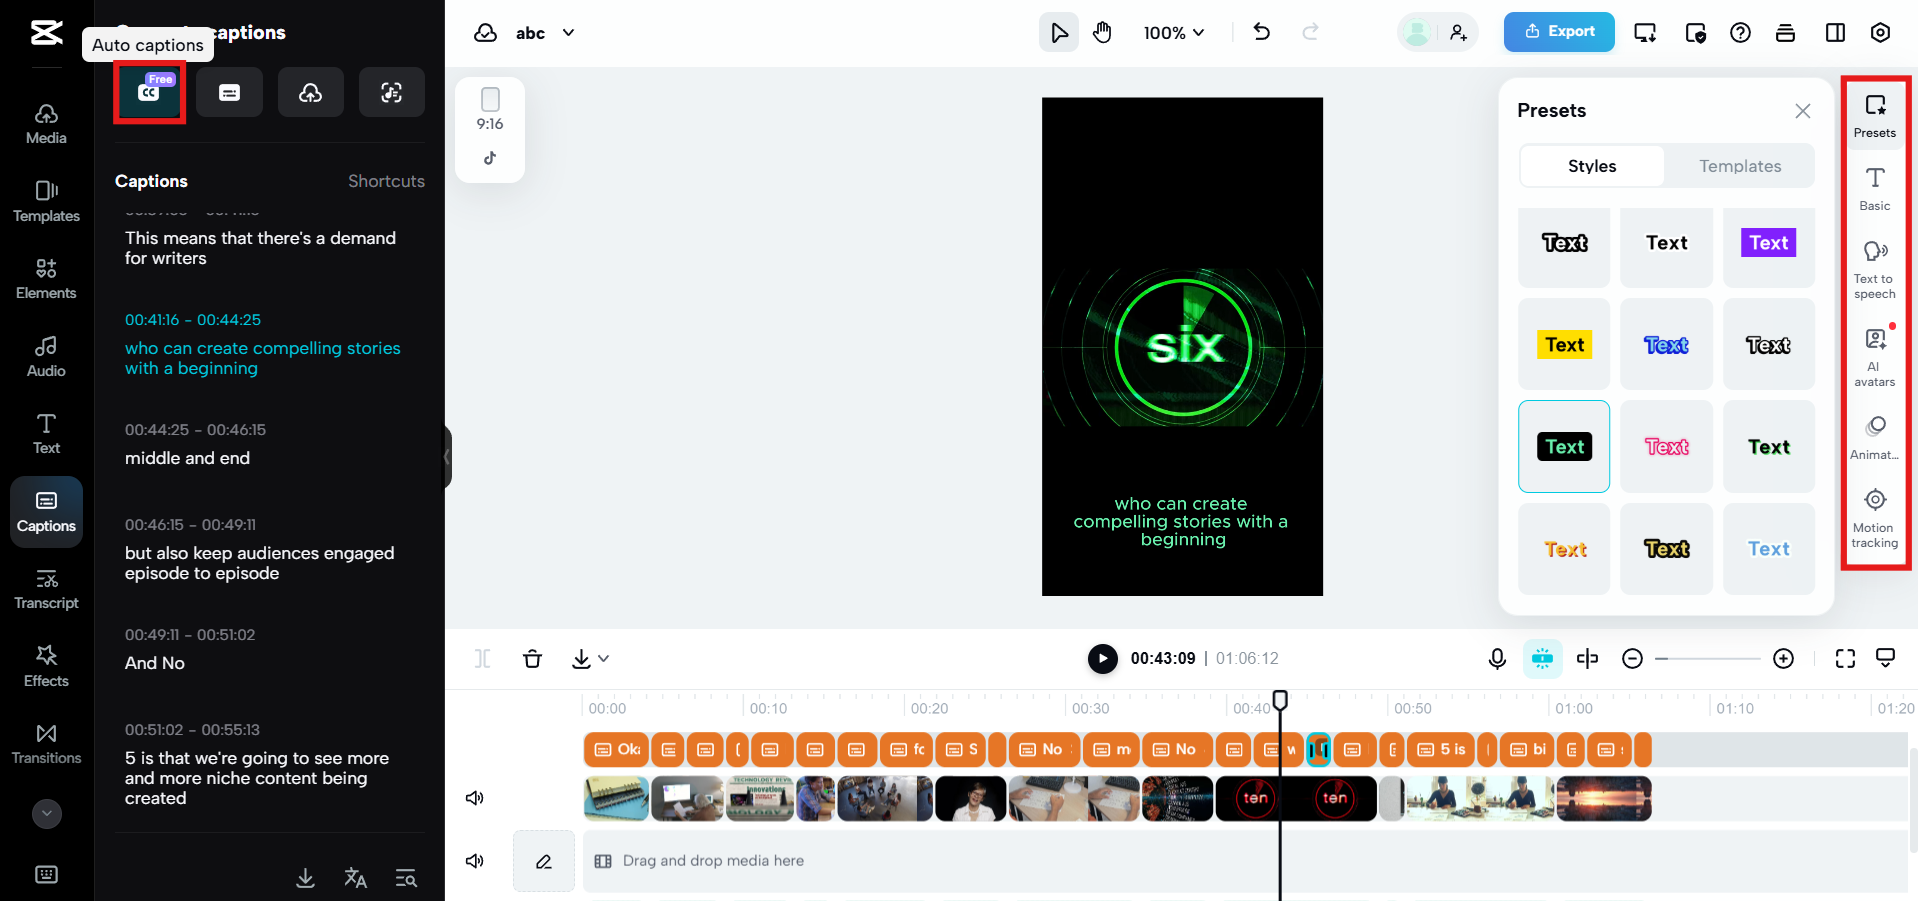Click the split-at-playhead icon by zoom controls
Image resolution: width=1918 pixels, height=901 pixels.
(1587, 658)
